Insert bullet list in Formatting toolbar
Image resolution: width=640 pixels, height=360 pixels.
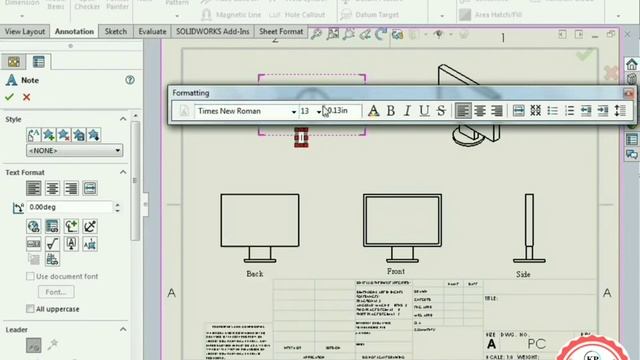click(552, 111)
